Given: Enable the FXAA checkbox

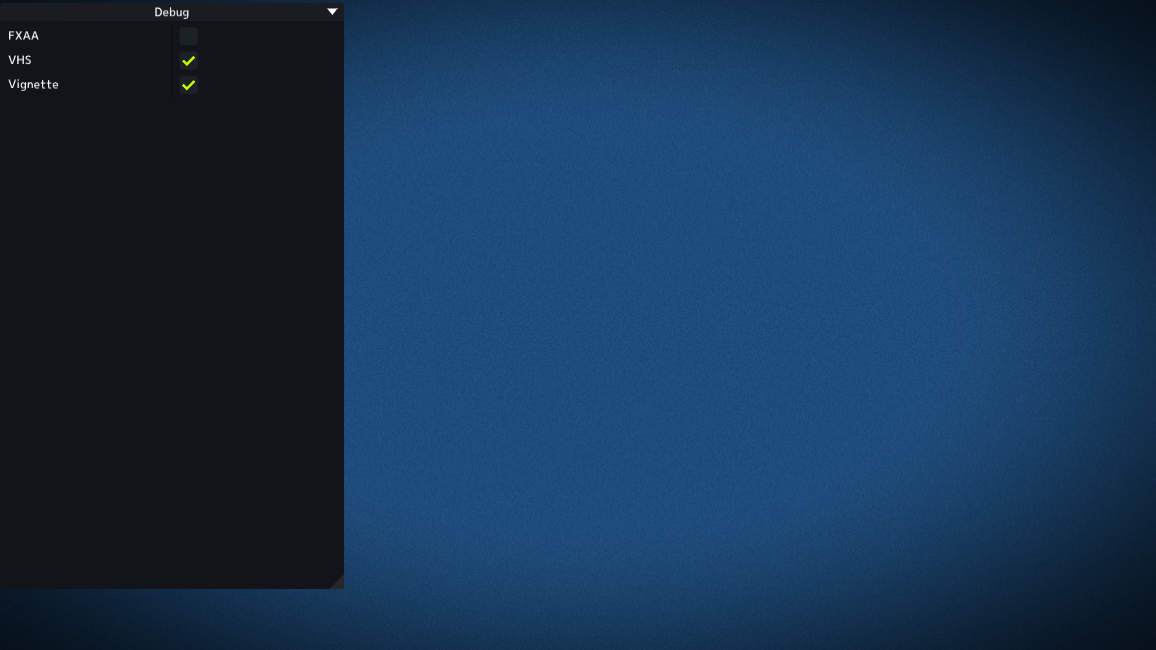Looking at the screenshot, I should coord(189,36).
